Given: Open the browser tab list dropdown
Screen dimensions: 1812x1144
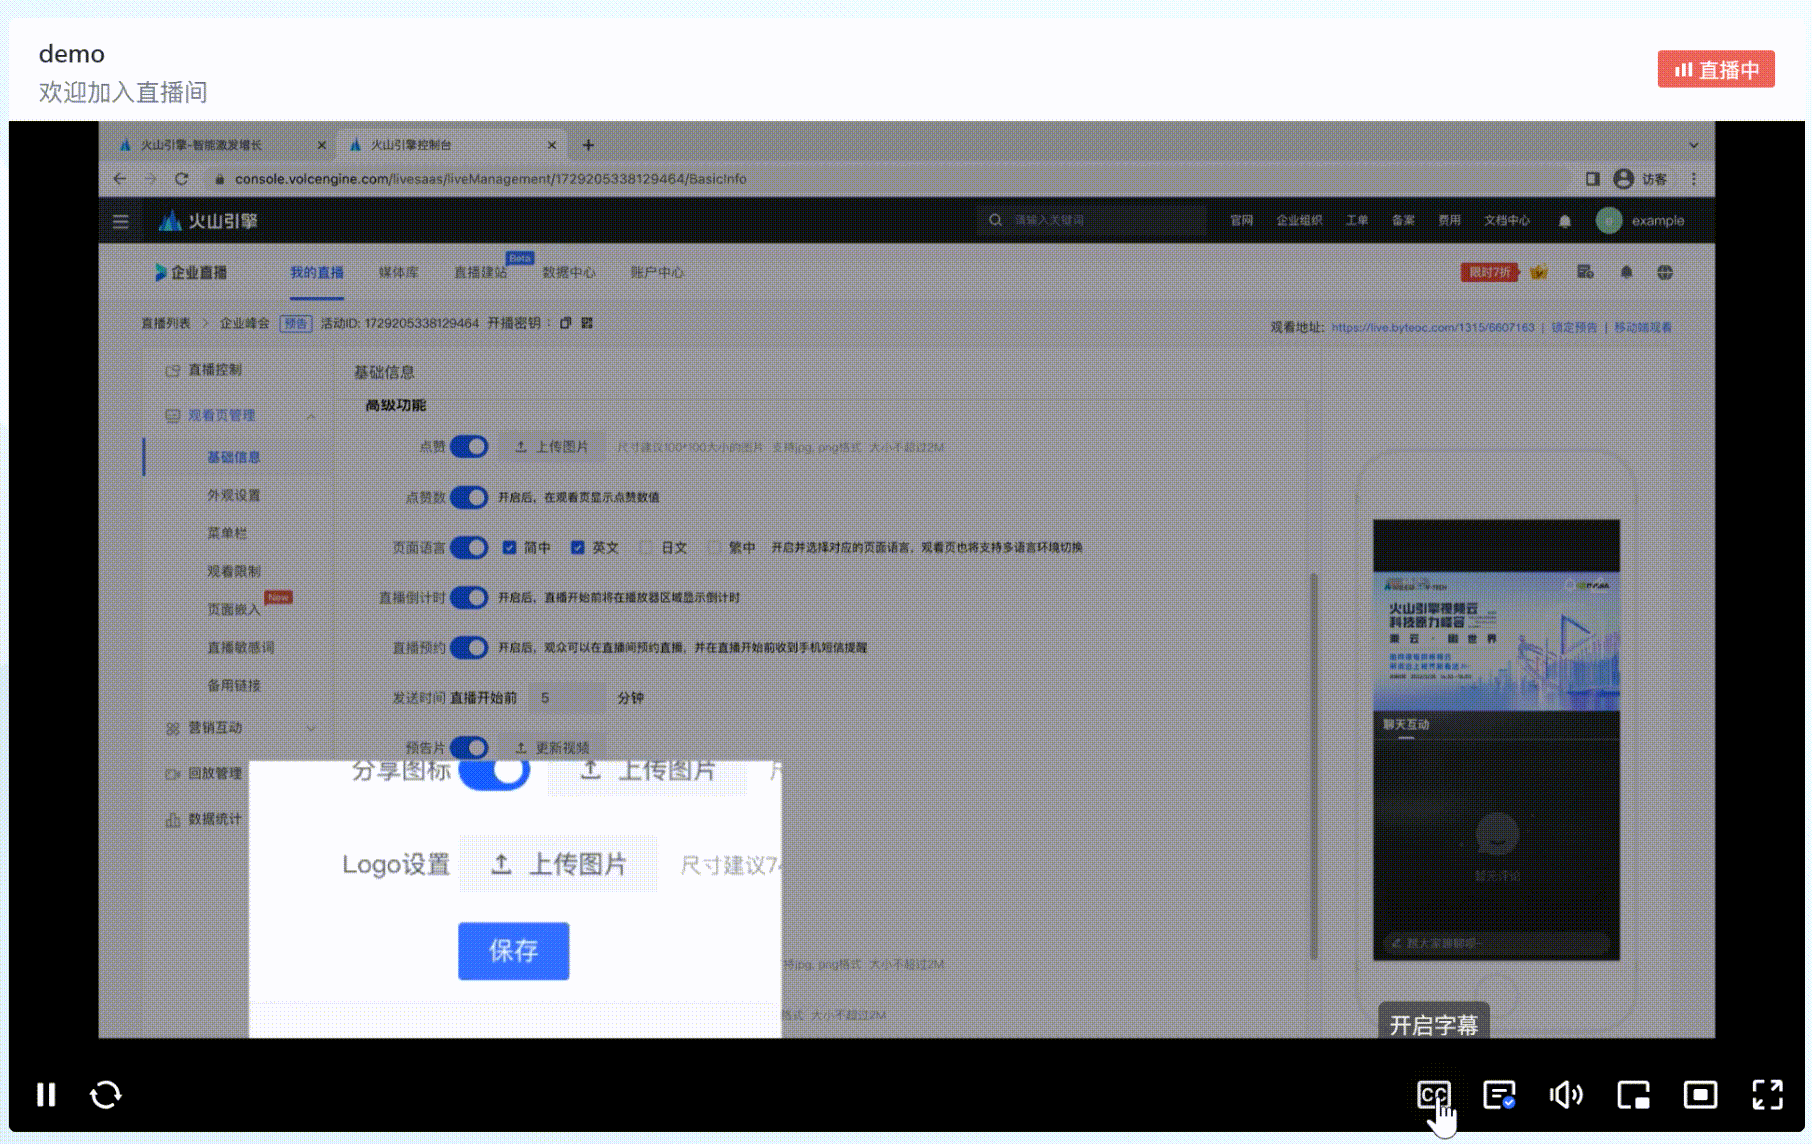Looking at the screenshot, I should click(x=1693, y=145).
